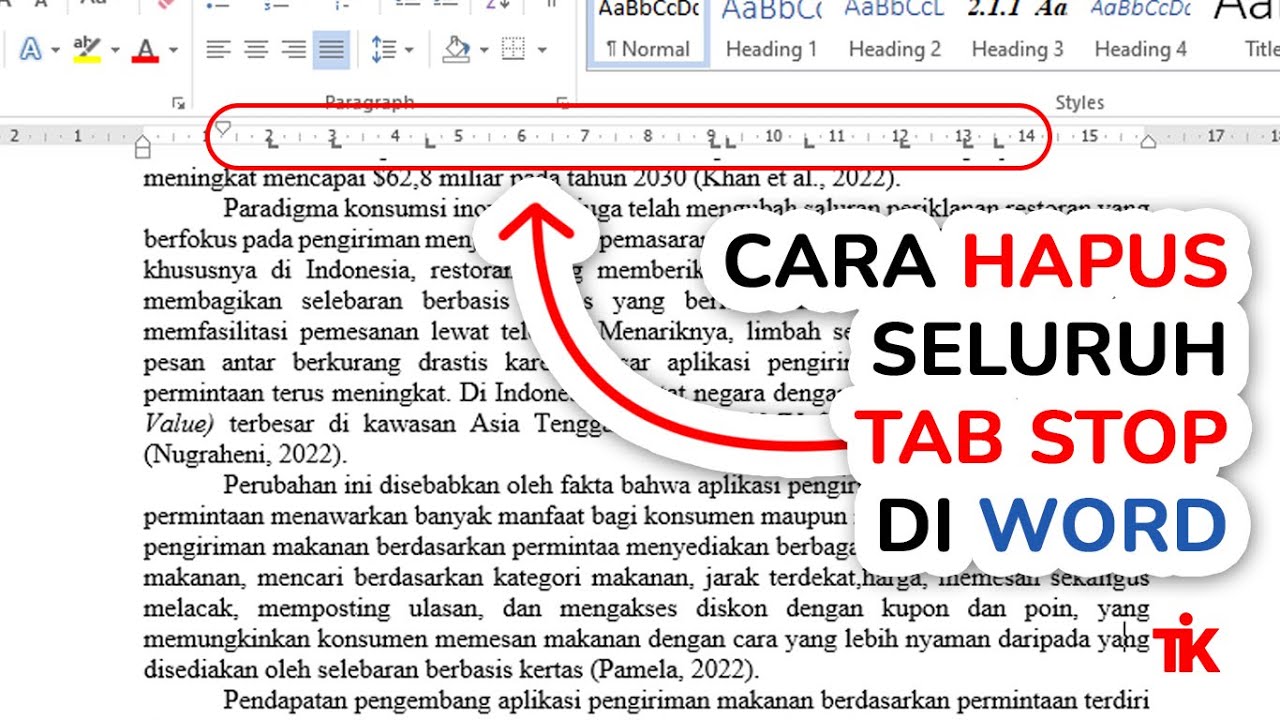
Task: Click the Styles group label
Action: tap(1080, 103)
